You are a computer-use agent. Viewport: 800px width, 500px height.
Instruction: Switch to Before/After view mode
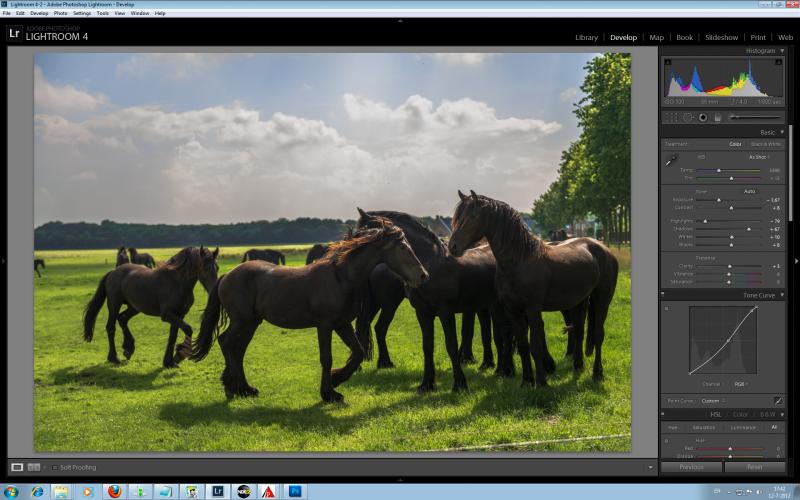tap(34, 467)
